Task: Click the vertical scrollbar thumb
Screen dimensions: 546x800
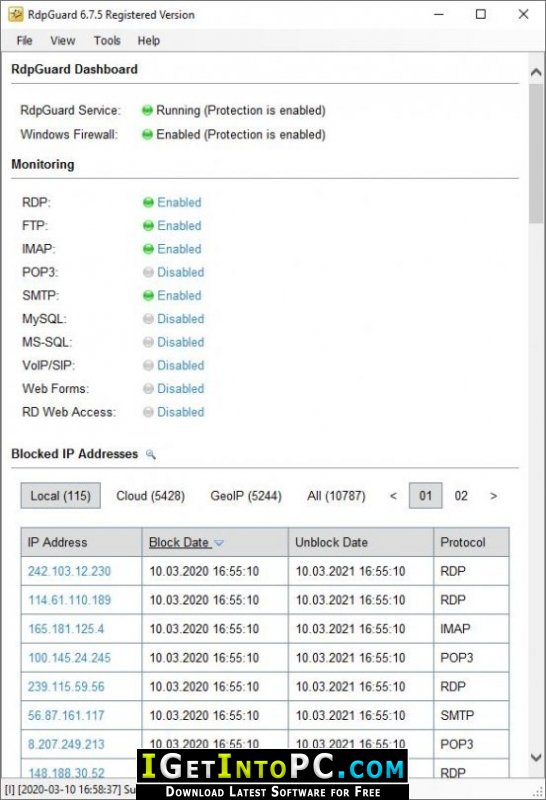Action: tap(536, 153)
